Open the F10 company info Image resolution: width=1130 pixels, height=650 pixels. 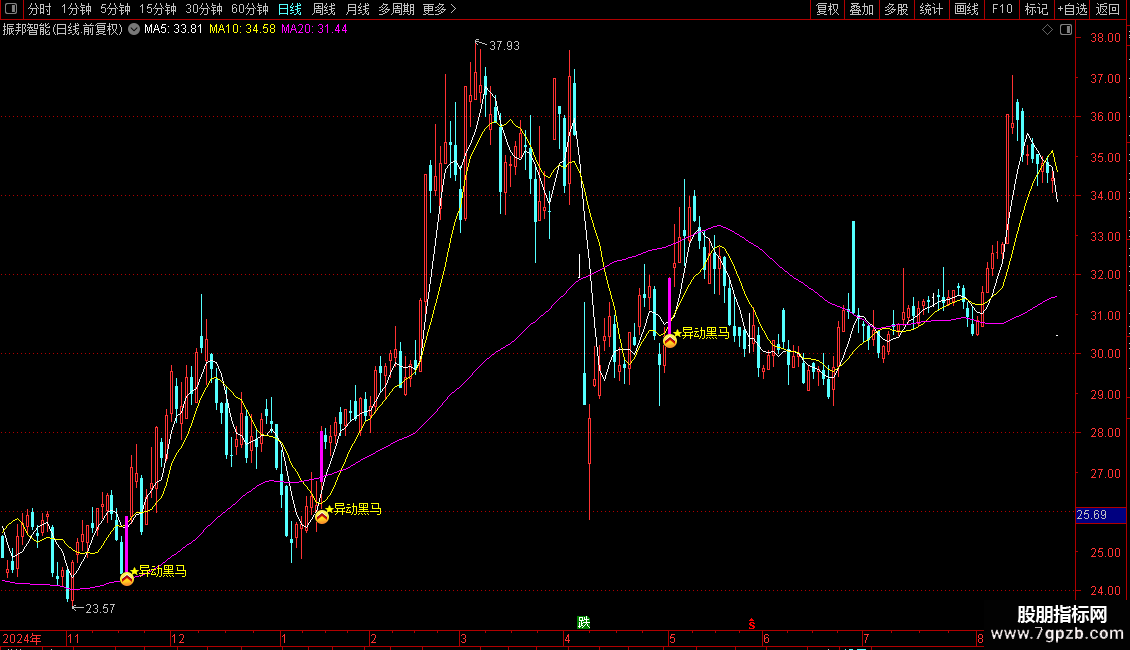tap(1002, 9)
